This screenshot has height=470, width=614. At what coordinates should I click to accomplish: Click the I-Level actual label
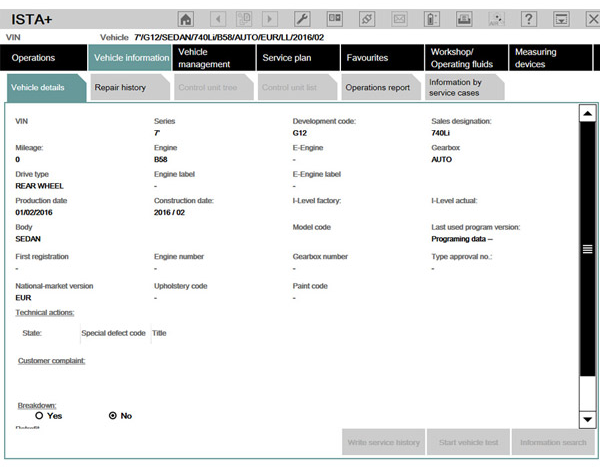(454, 201)
